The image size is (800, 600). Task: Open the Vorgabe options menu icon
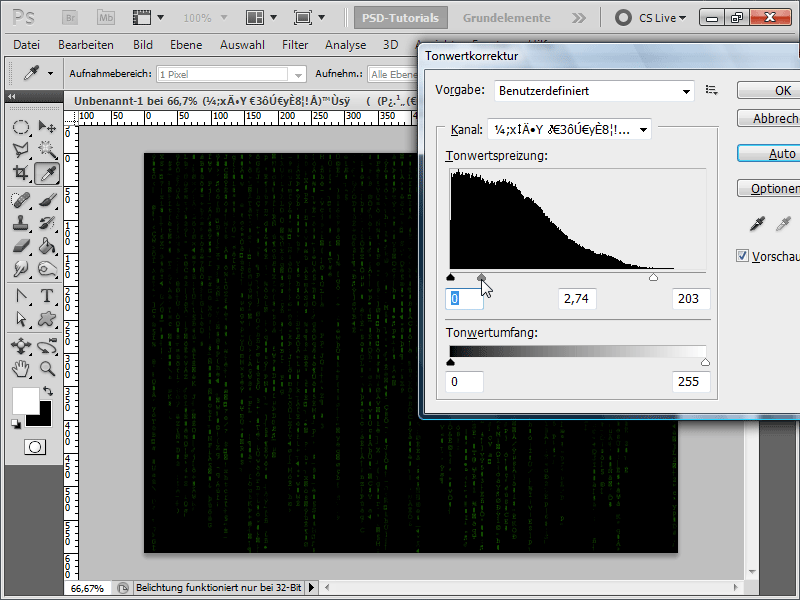[x=712, y=90]
